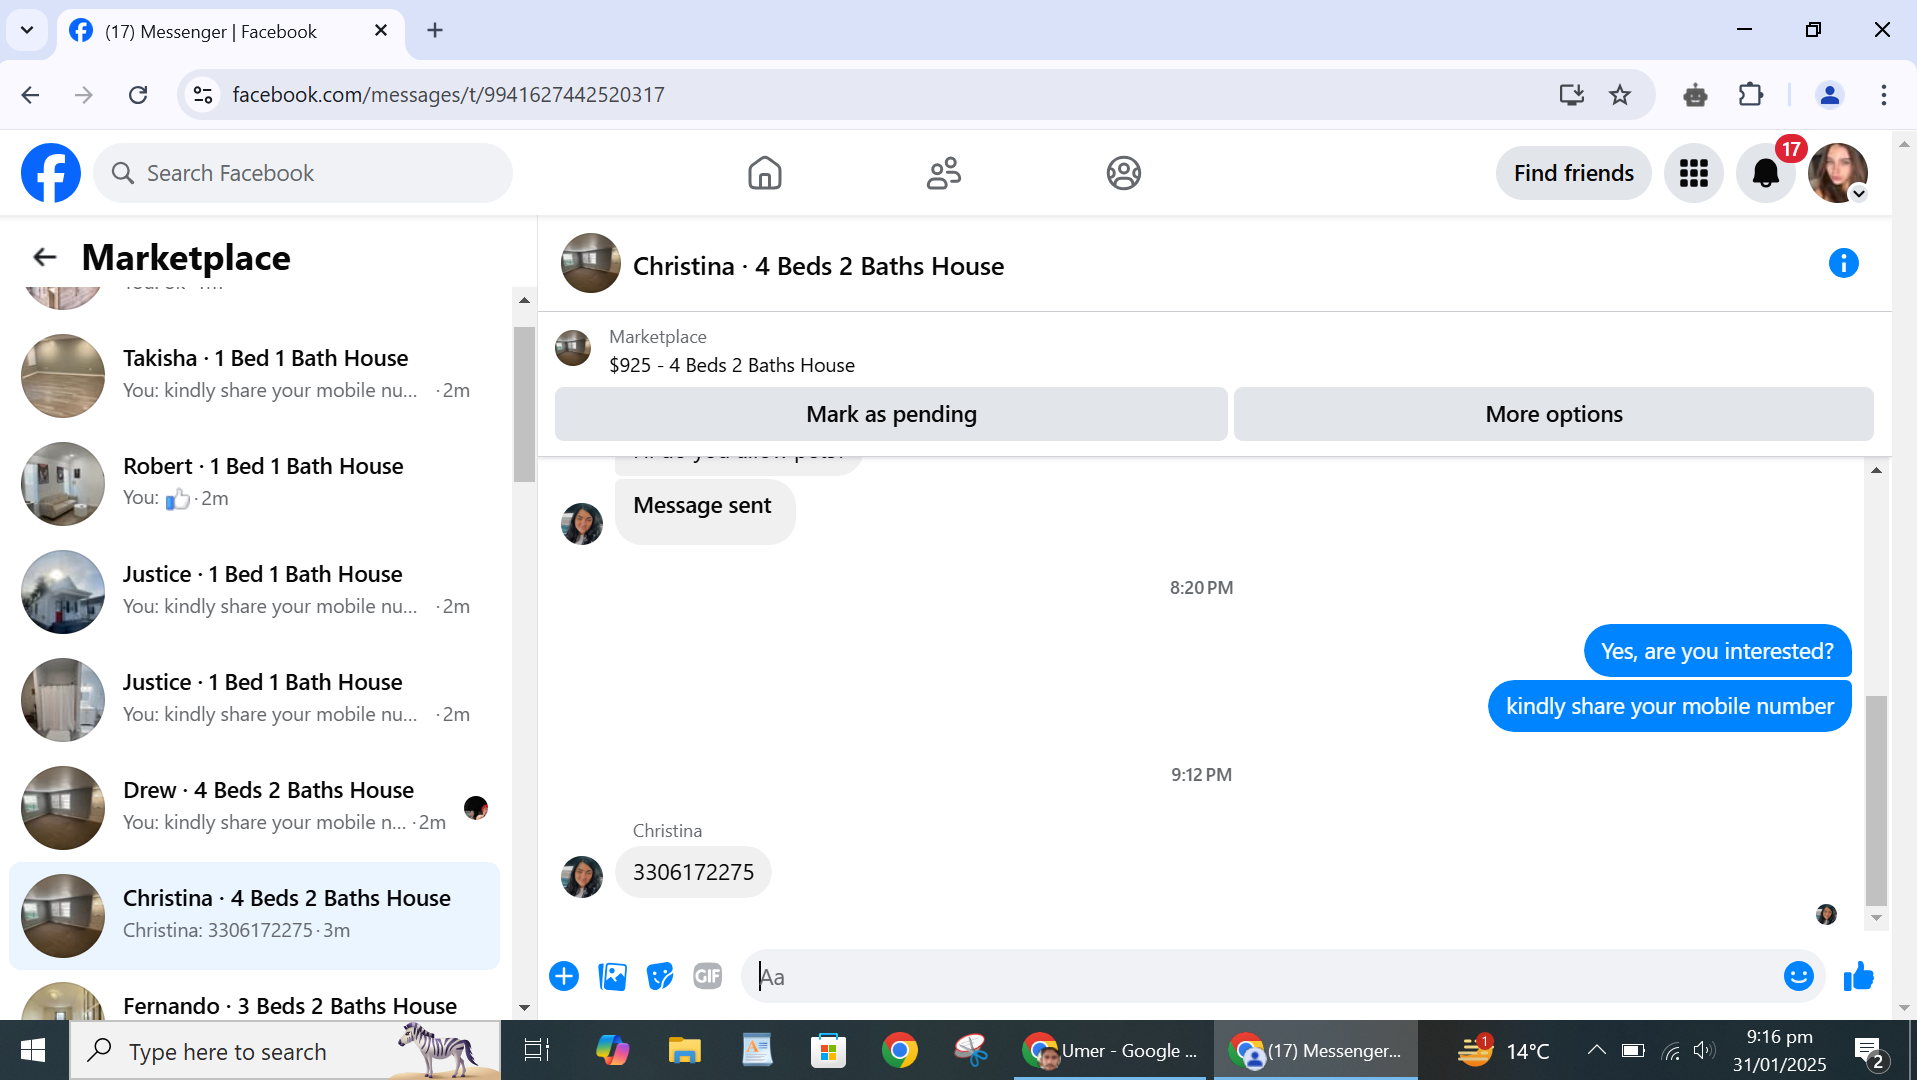Viewport: 1917px width, 1080px height.
Task: Open Takisha 1 Bed 1 Bath House chat
Action: click(x=254, y=375)
